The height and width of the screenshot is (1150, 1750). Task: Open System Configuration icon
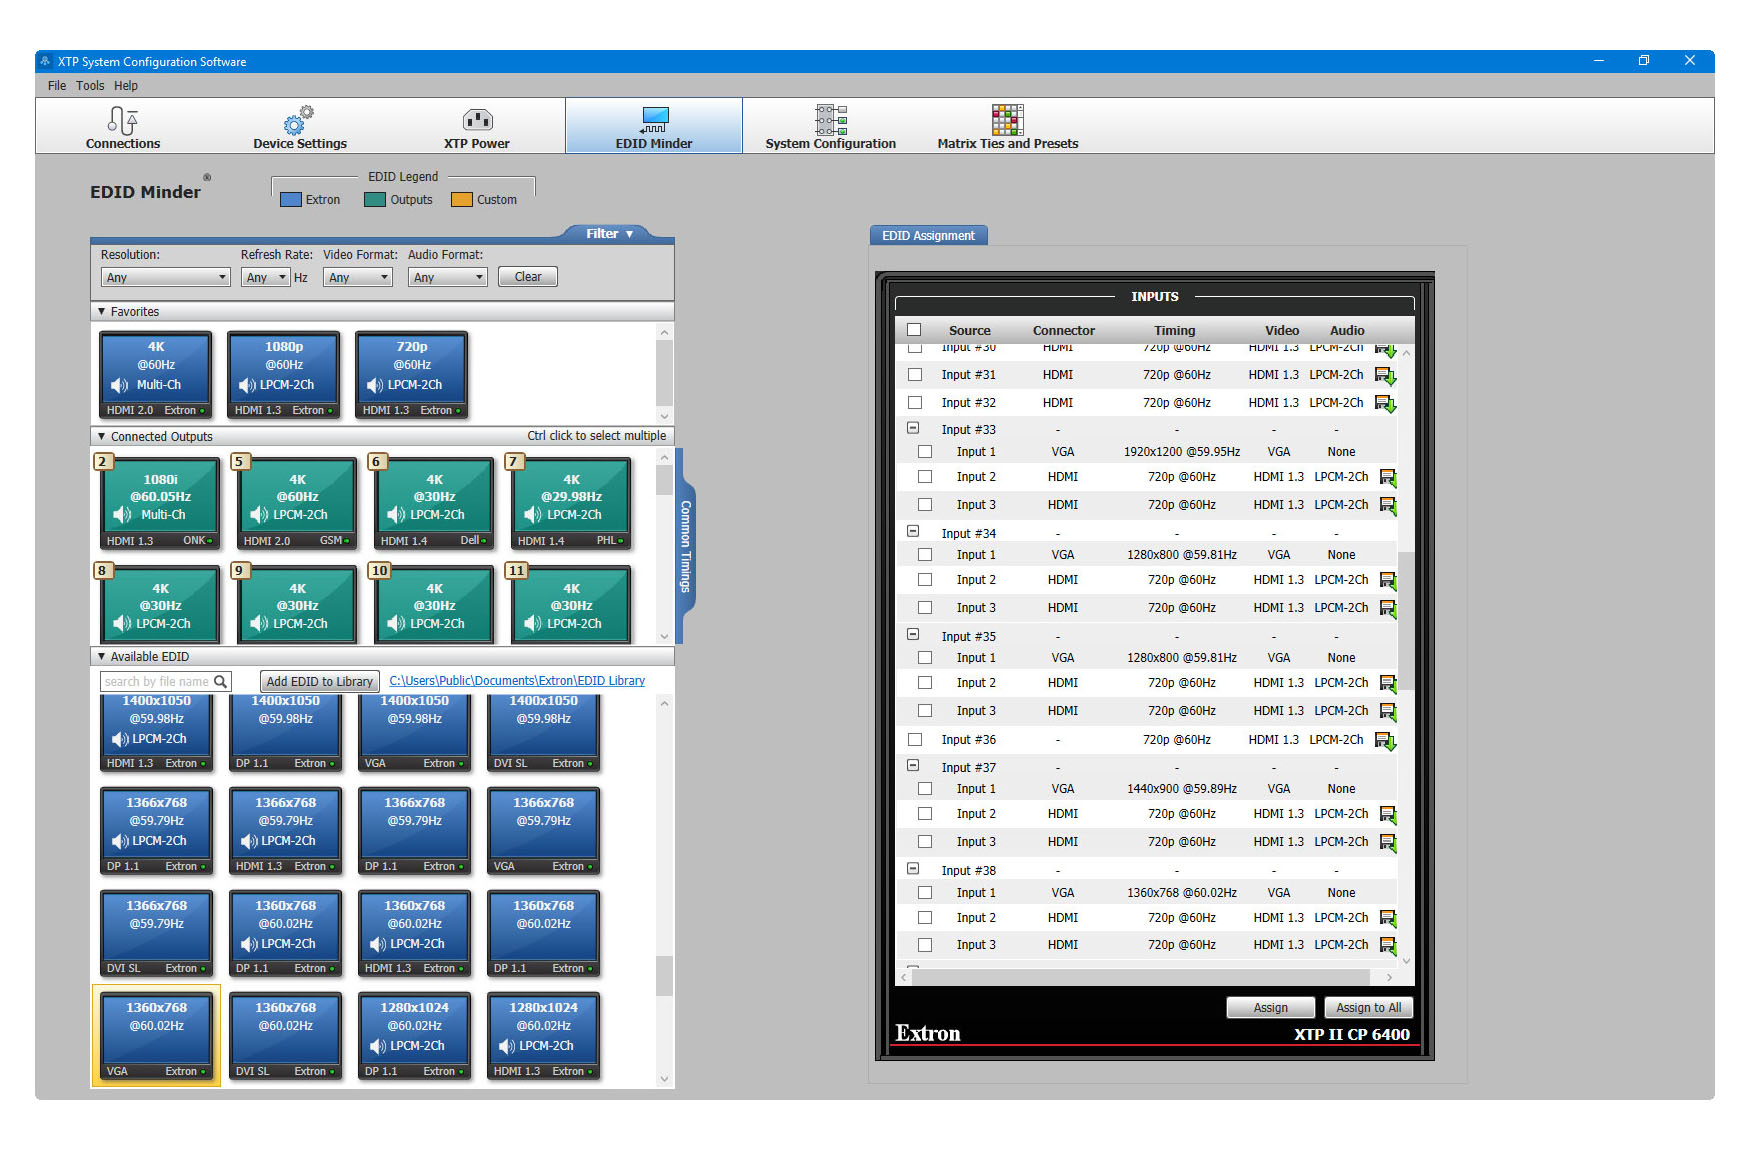pyautogui.click(x=830, y=121)
